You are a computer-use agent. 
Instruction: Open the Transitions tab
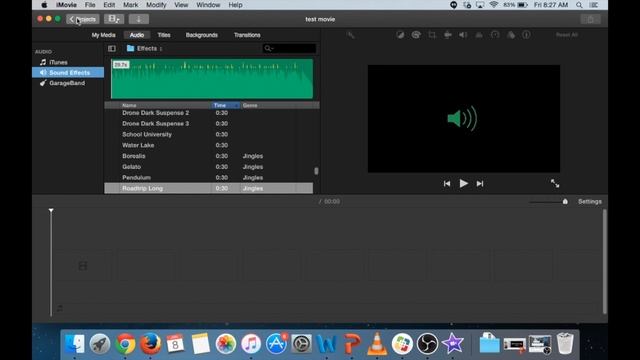point(247,35)
